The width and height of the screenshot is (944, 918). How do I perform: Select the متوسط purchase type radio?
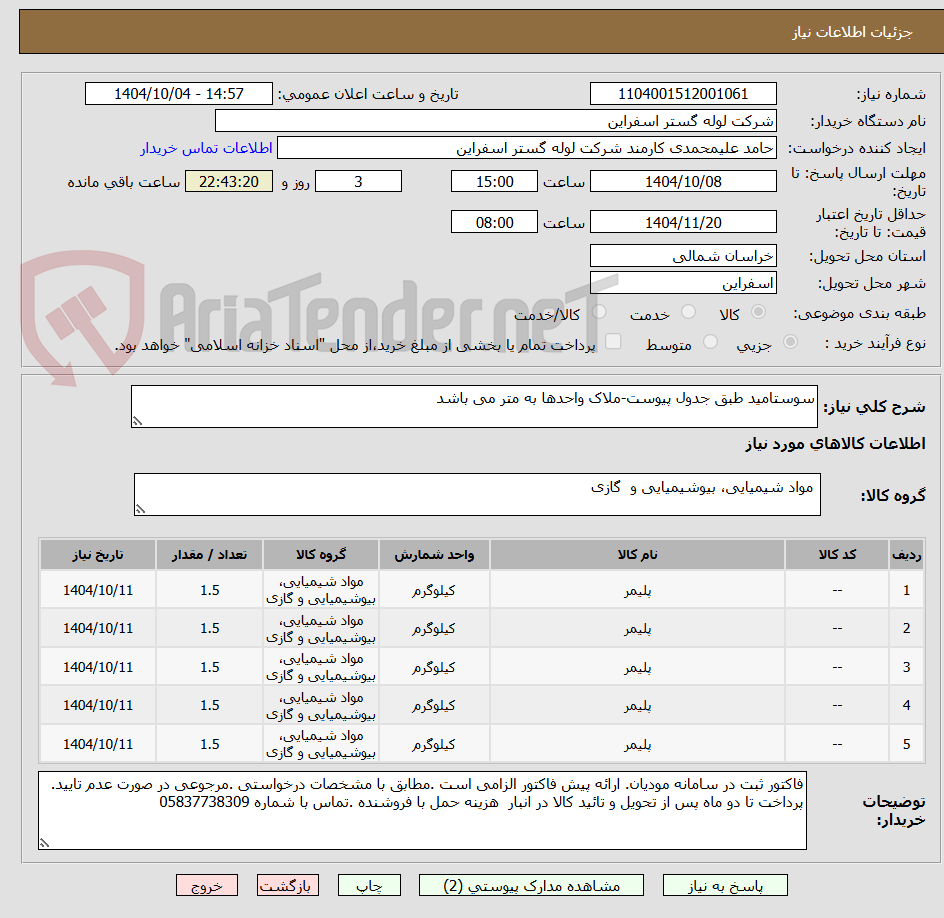tap(710, 342)
